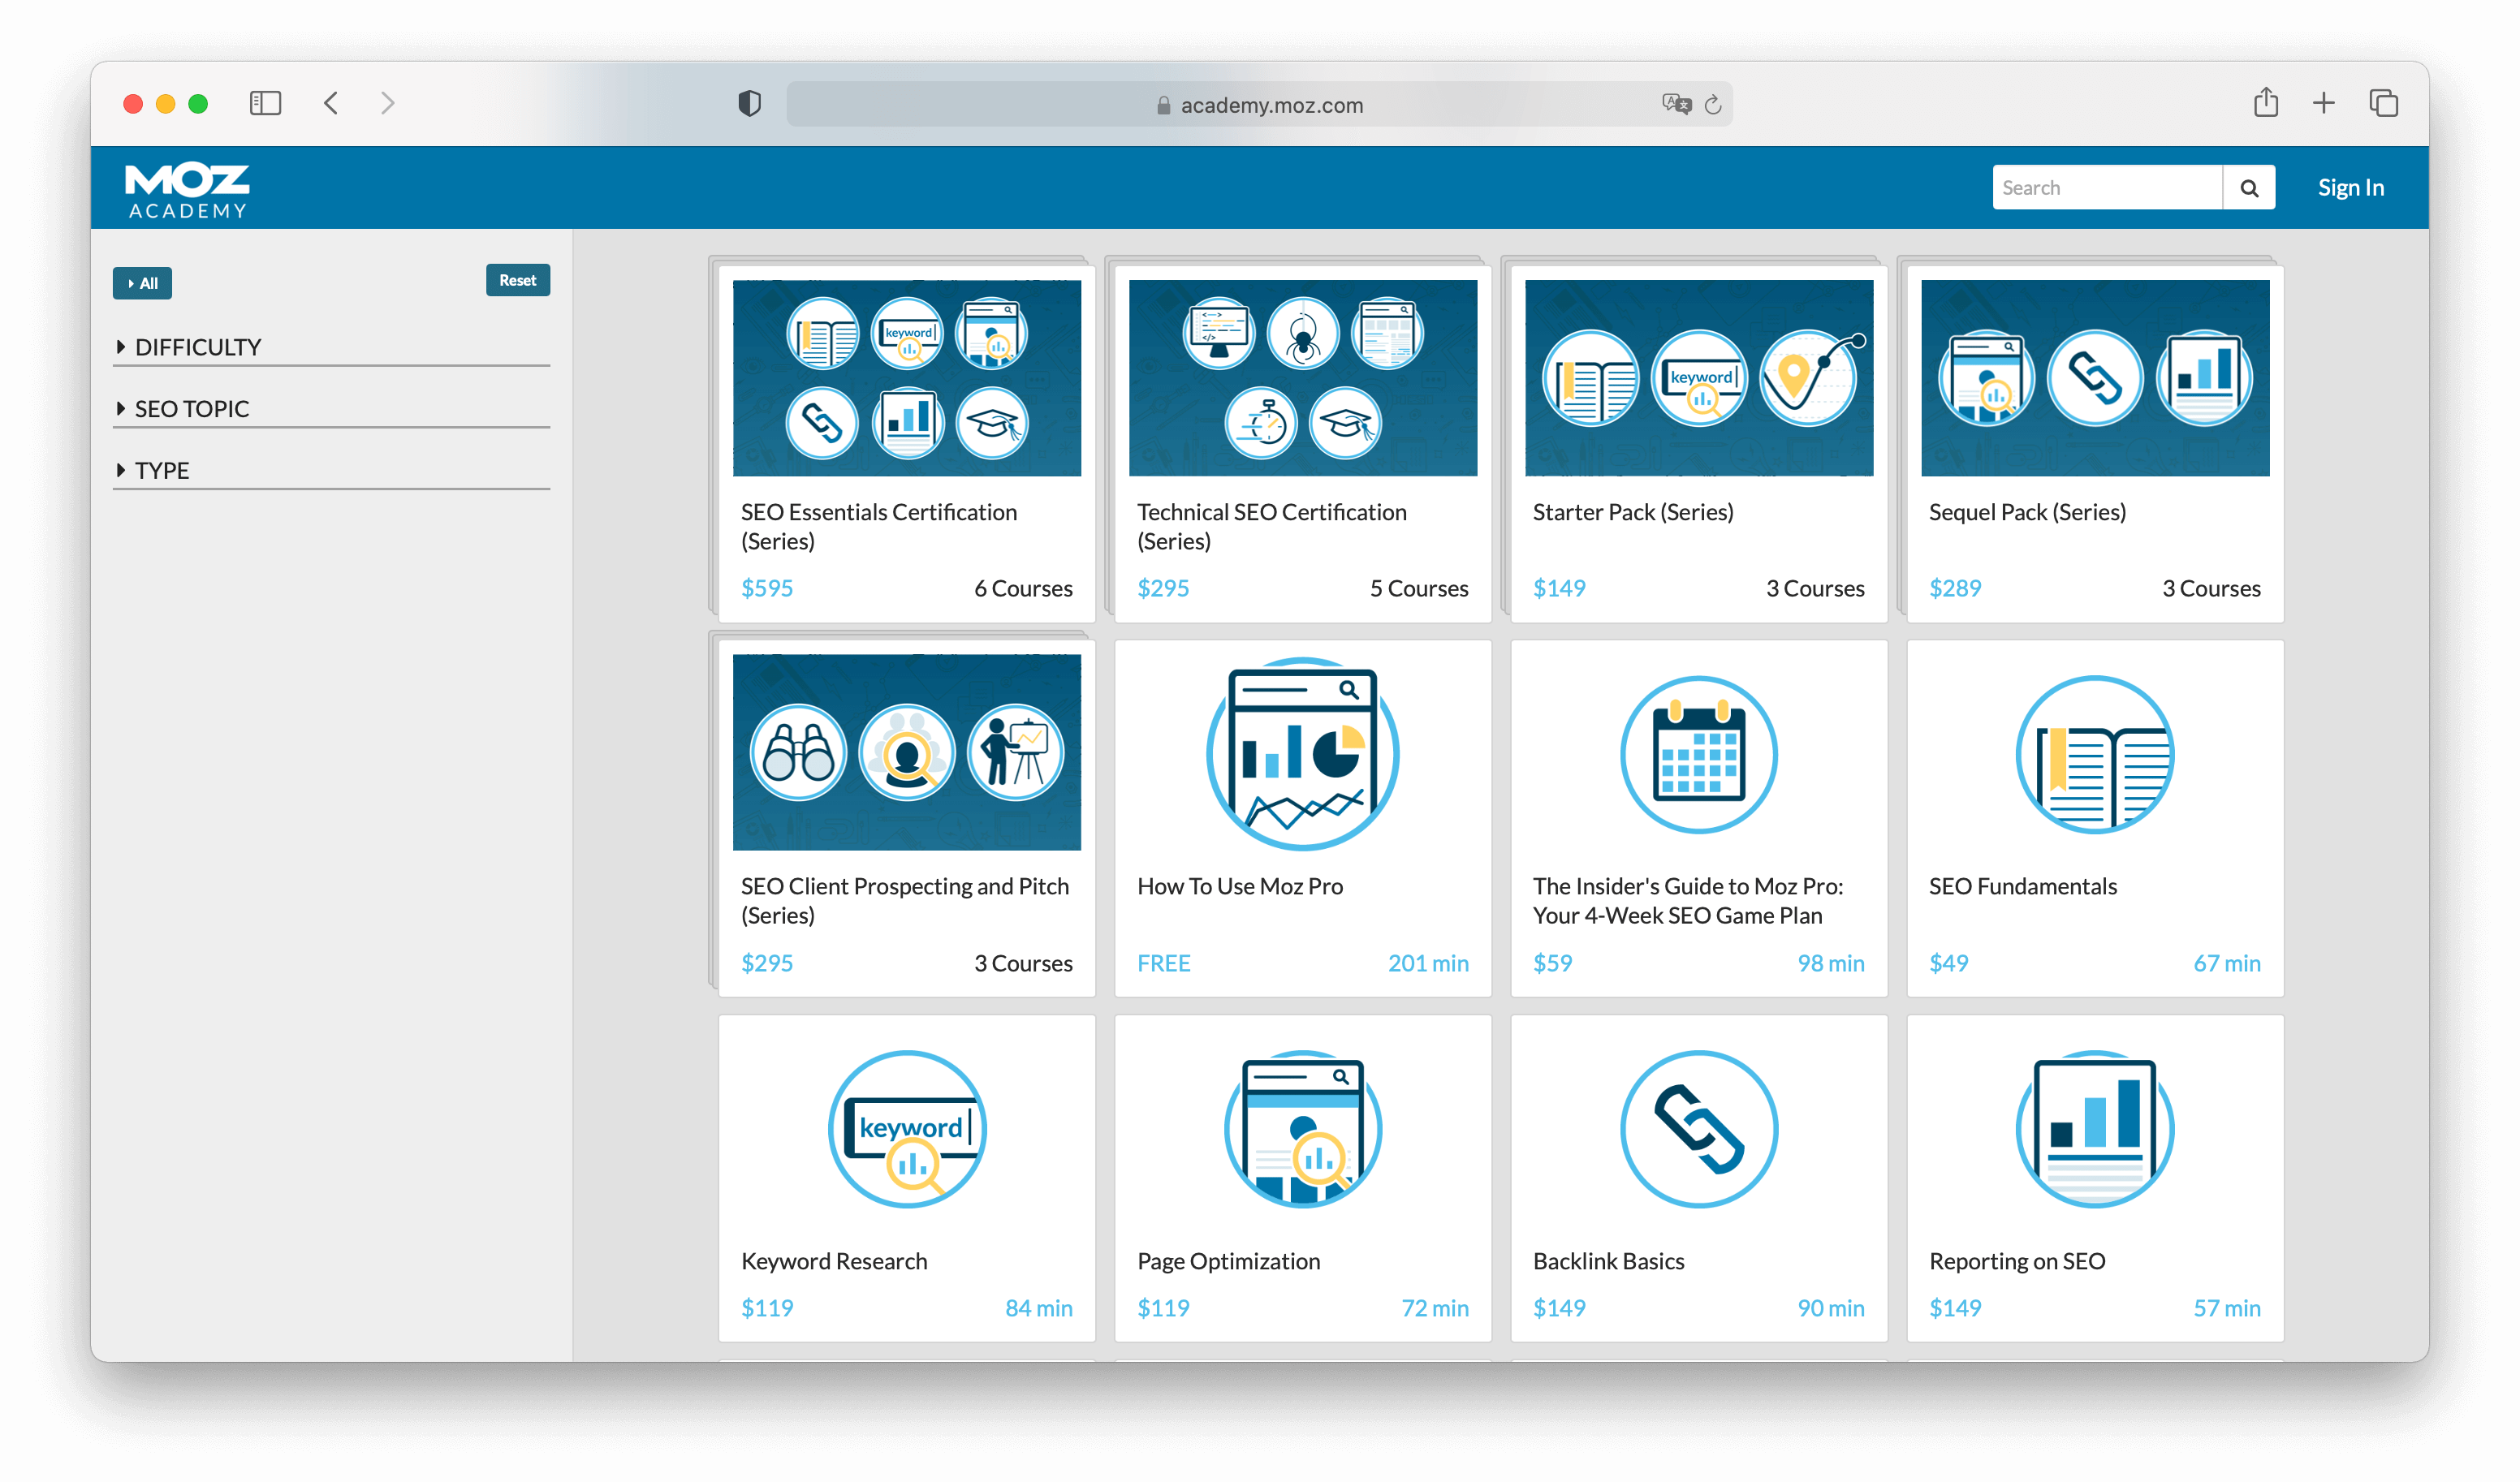Click the 6 Courses label
The image size is (2520, 1482).
click(1022, 588)
